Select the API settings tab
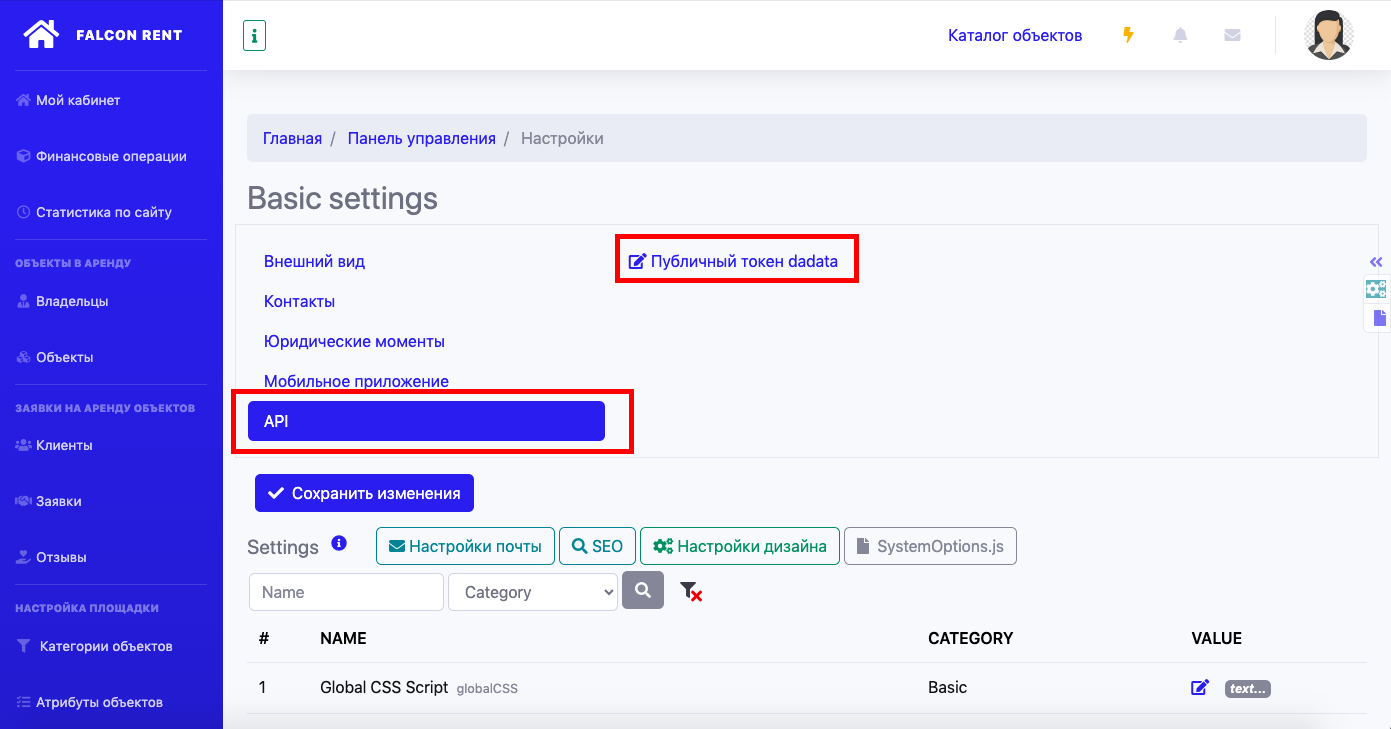The width and height of the screenshot is (1391, 729). [x=426, y=421]
